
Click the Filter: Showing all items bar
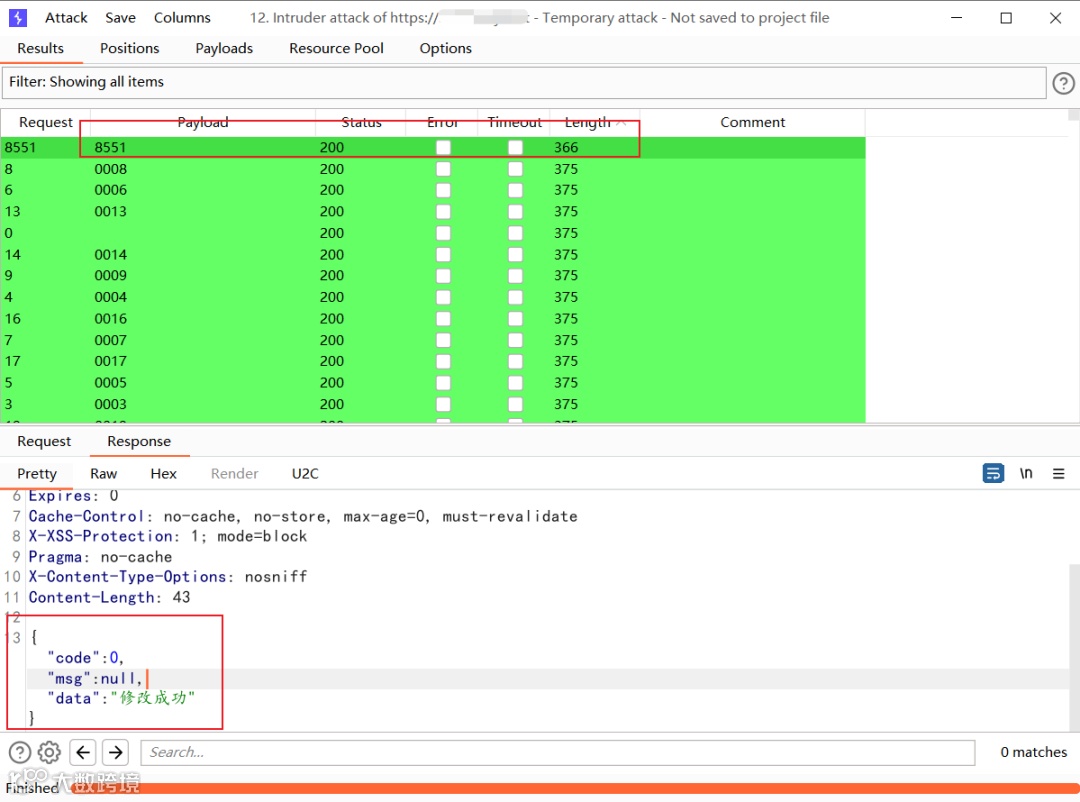tap(523, 83)
